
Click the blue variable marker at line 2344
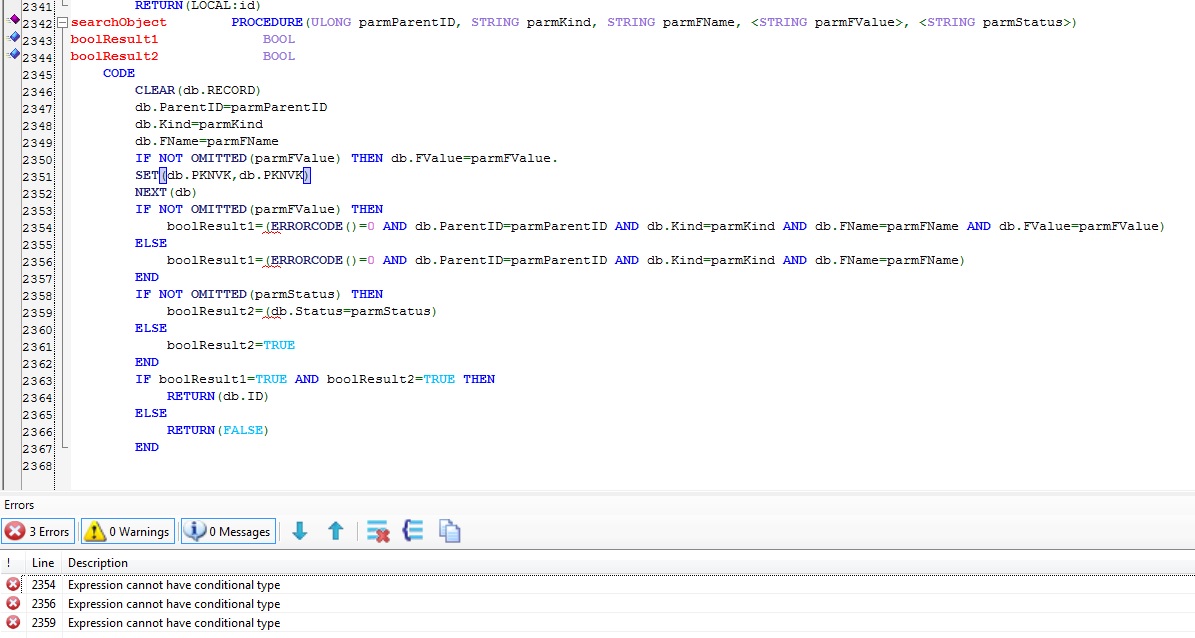tap(14, 55)
